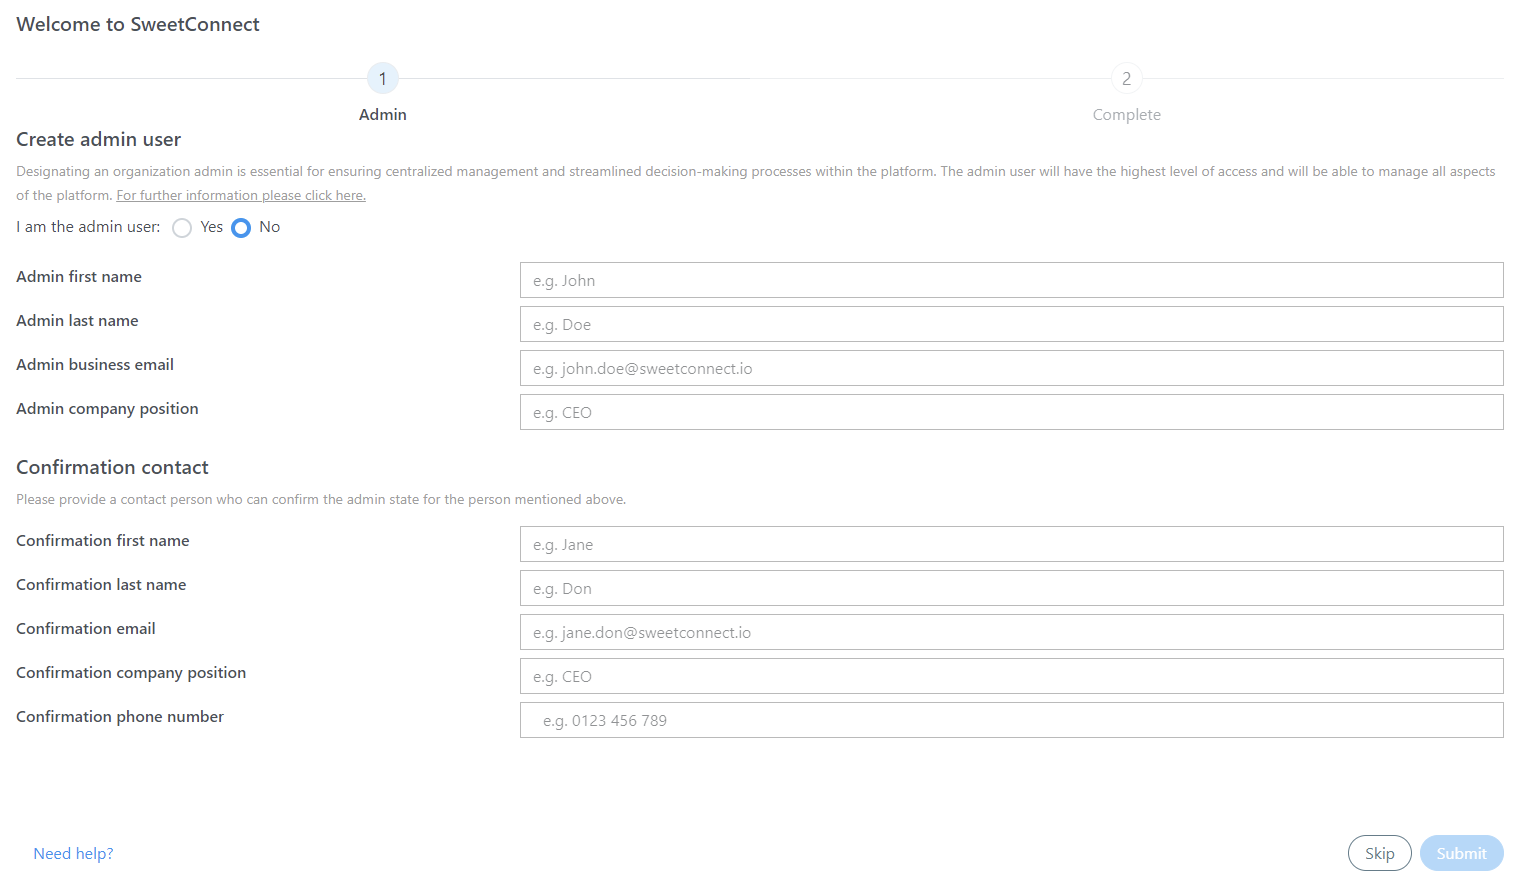1514x880 pixels.
Task: Focus the Confirmation company position field
Action: tap(1011, 676)
